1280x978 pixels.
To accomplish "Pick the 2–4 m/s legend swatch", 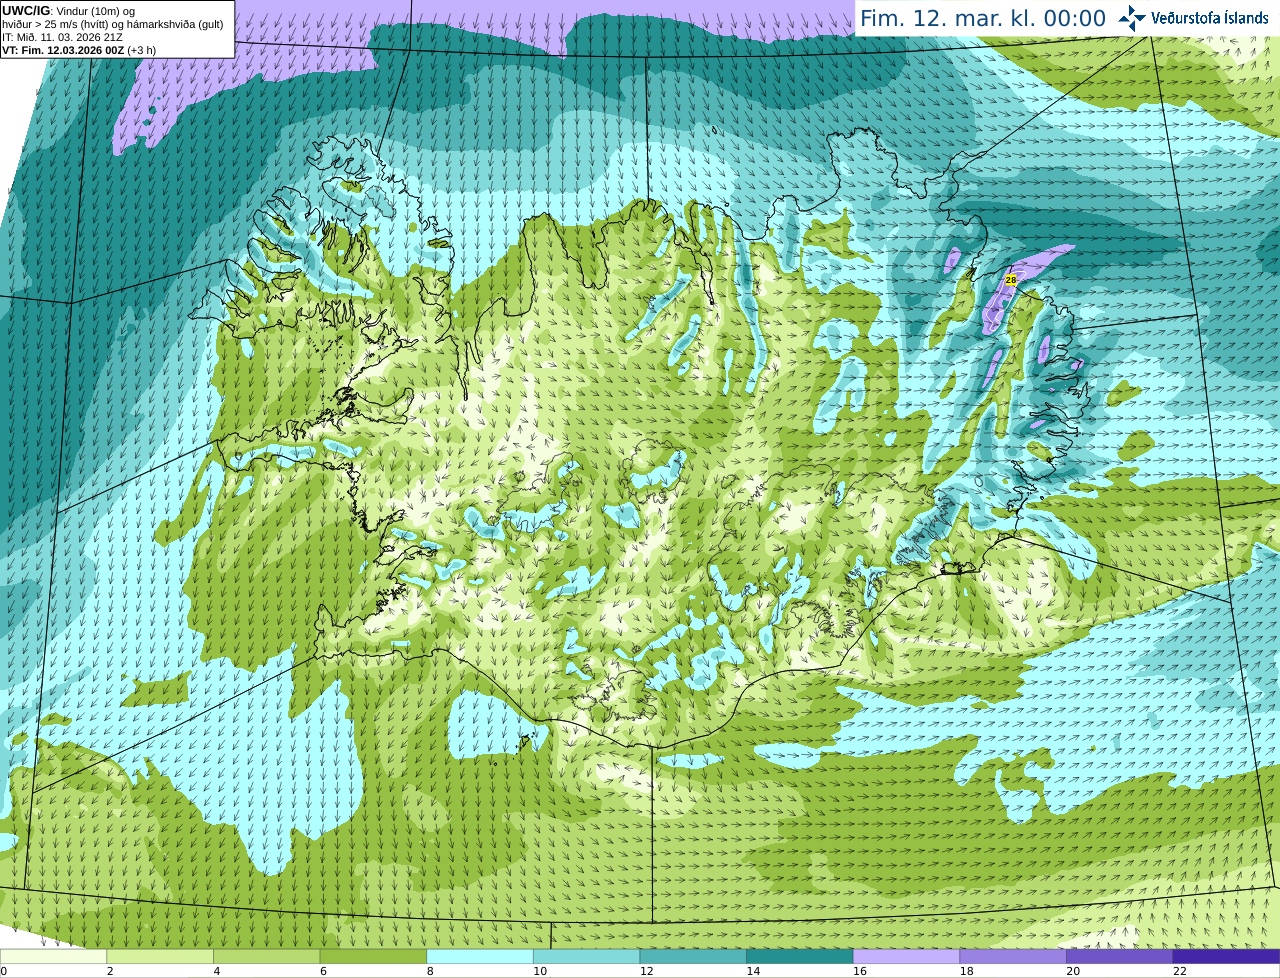I will click(160, 957).
